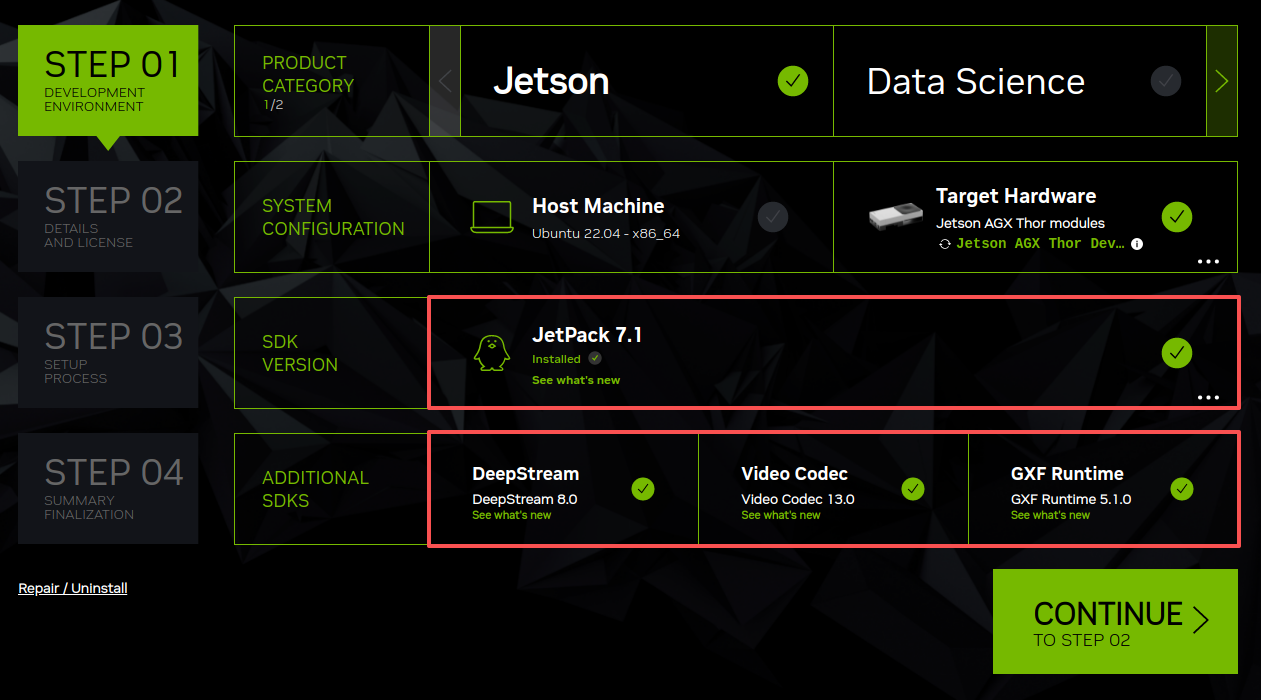Enable the Data Science category checkmark
The height and width of the screenshot is (700, 1261).
(1165, 81)
